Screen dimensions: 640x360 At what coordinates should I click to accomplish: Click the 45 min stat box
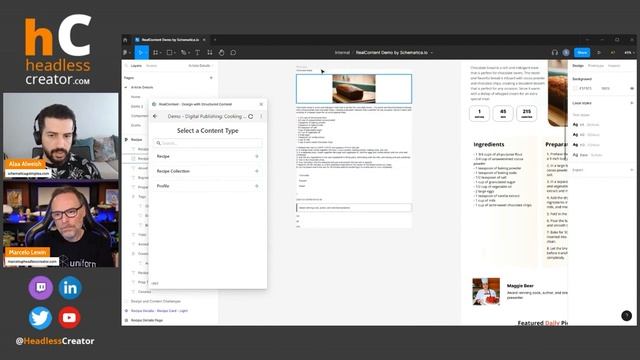(503, 113)
